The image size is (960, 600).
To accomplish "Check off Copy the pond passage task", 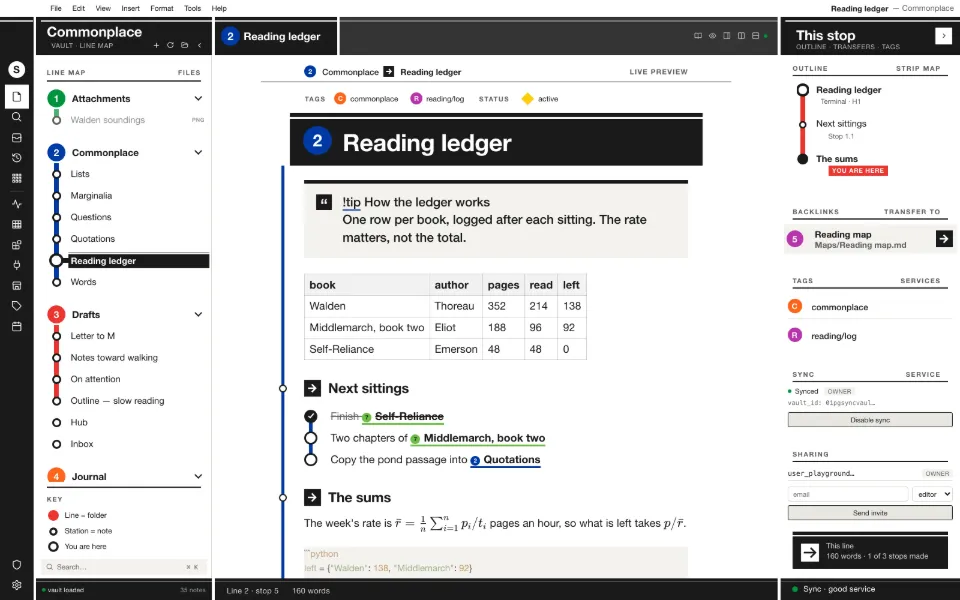I will 311,460.
